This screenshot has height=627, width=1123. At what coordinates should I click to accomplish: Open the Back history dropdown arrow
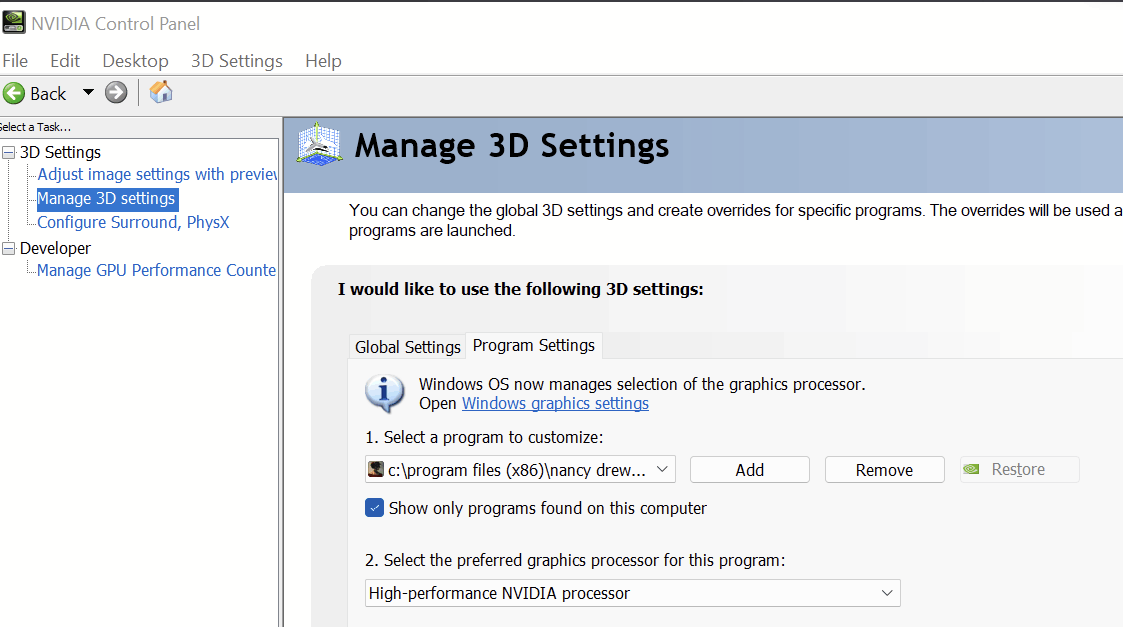pyautogui.click(x=88, y=93)
